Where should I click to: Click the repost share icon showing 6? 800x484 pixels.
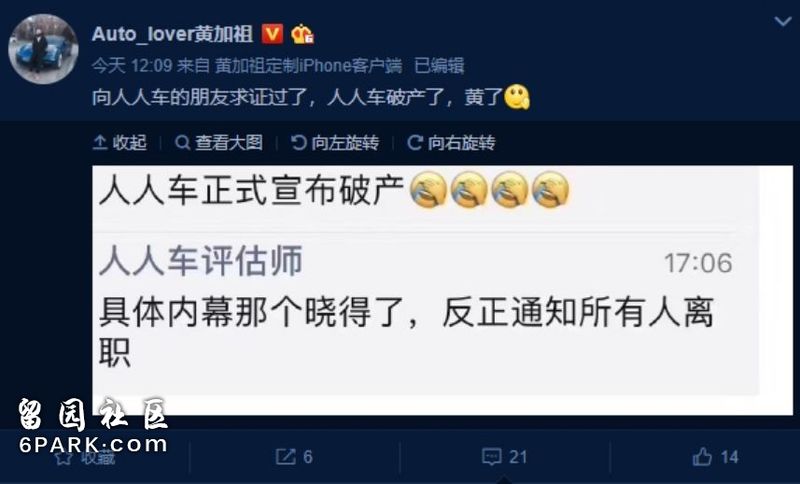[x=294, y=456]
